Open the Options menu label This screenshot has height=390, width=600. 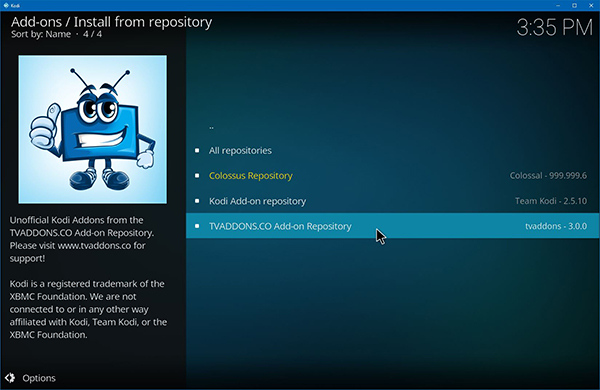click(x=39, y=378)
